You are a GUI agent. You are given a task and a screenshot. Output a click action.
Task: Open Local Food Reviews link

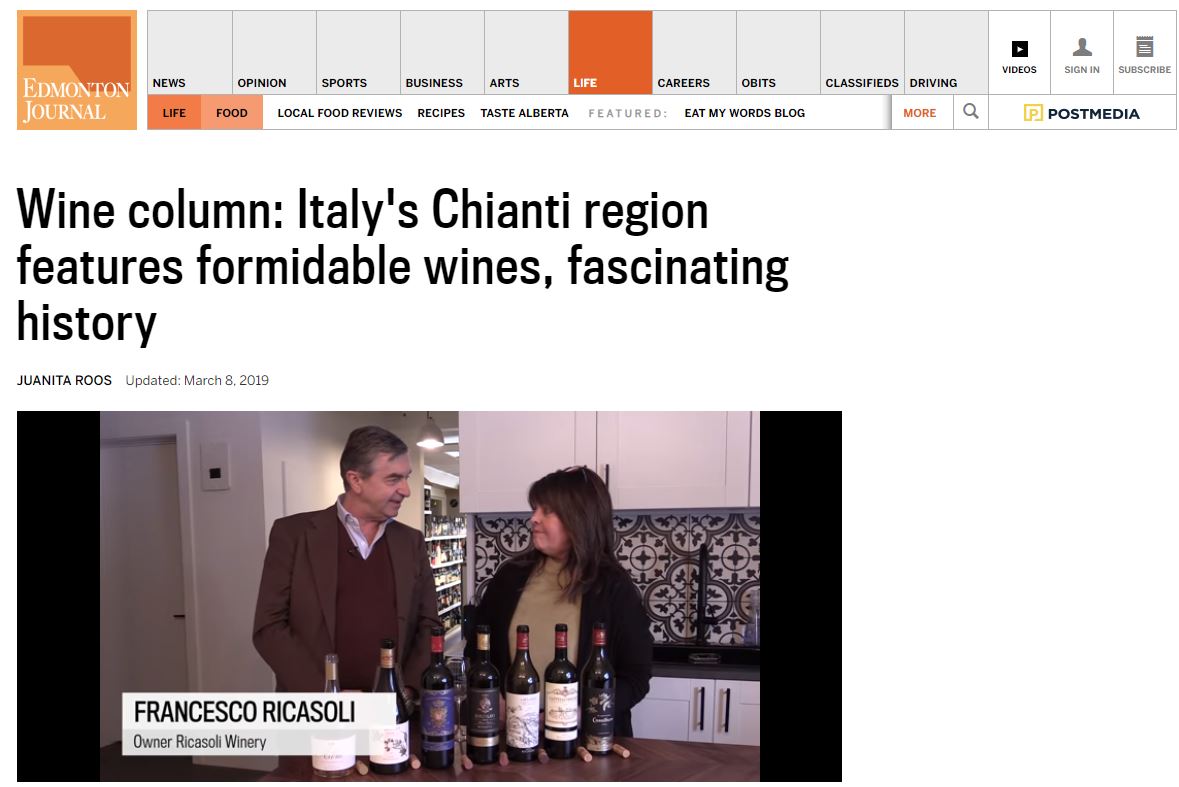point(340,113)
